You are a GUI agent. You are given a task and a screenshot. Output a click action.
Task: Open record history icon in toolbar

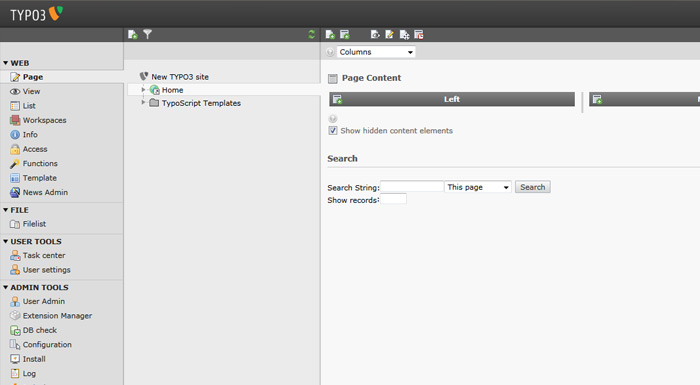(419, 34)
